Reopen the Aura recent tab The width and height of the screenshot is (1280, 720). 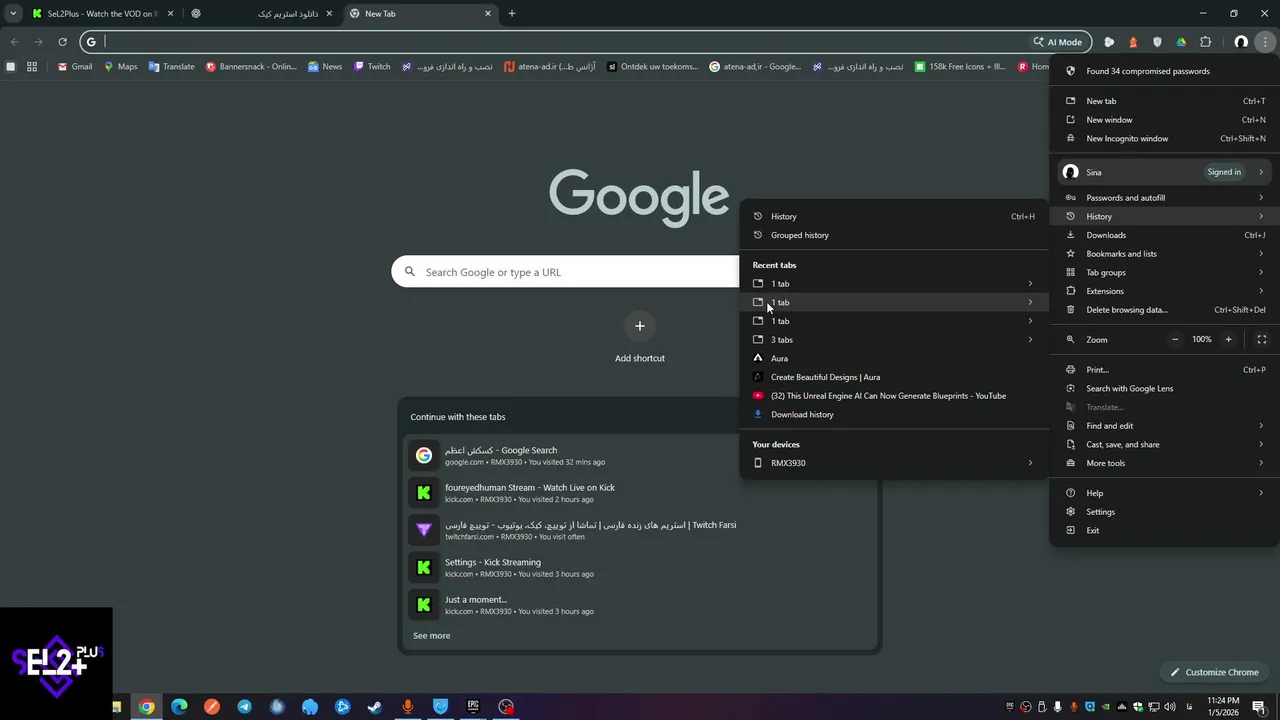(x=893, y=358)
